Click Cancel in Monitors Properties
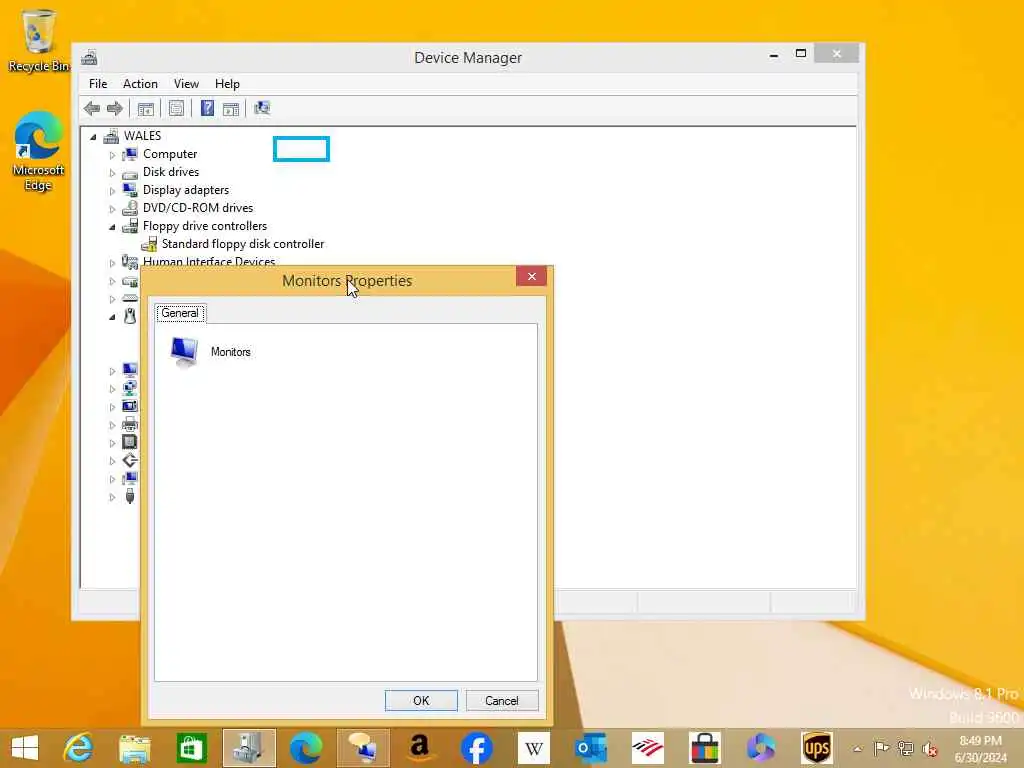Image resolution: width=1024 pixels, height=768 pixels. pos(502,700)
